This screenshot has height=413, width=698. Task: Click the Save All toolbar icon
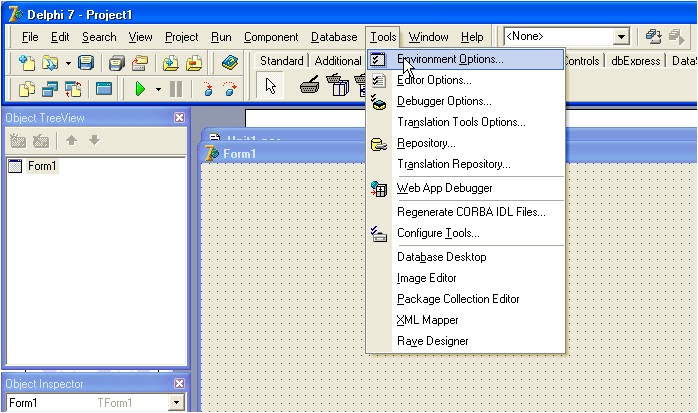[117, 63]
